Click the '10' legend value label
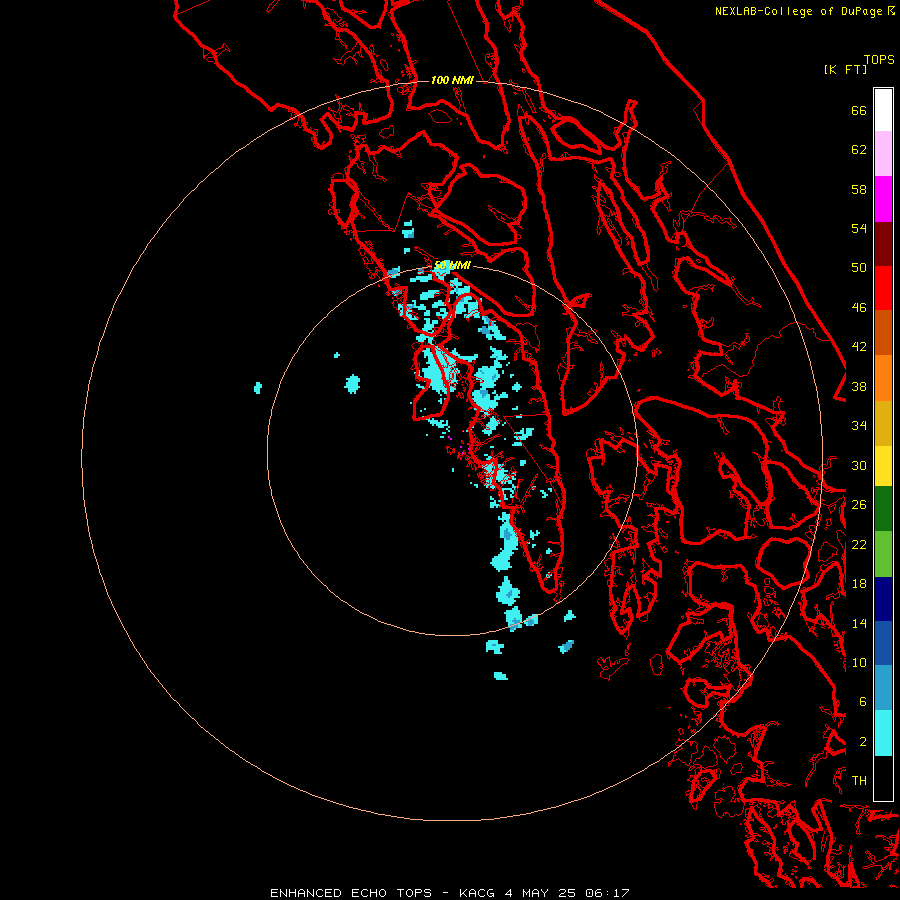 point(859,663)
